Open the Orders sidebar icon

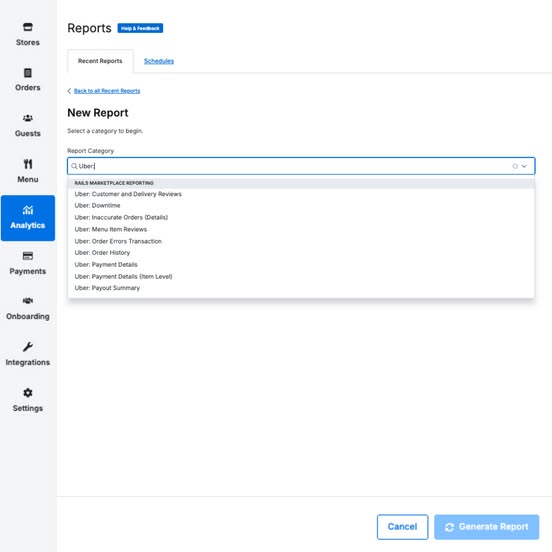pos(27,73)
